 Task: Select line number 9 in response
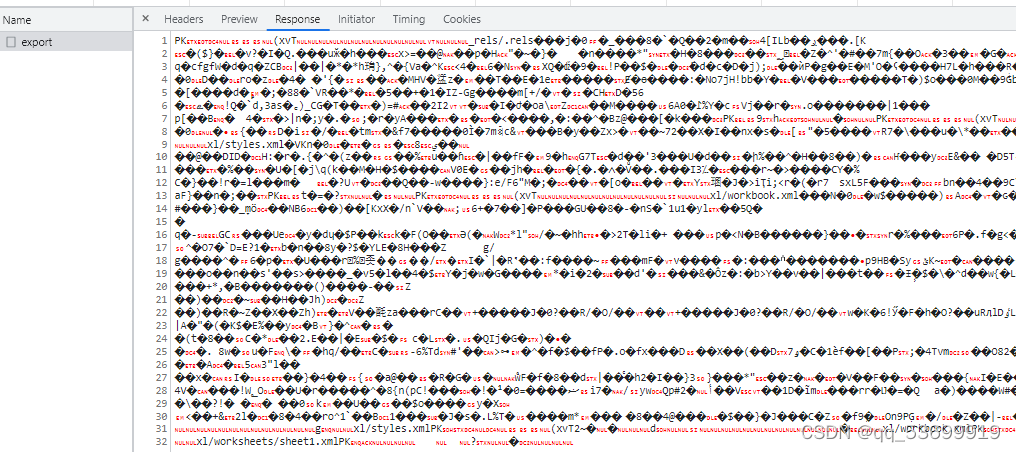click(x=165, y=144)
